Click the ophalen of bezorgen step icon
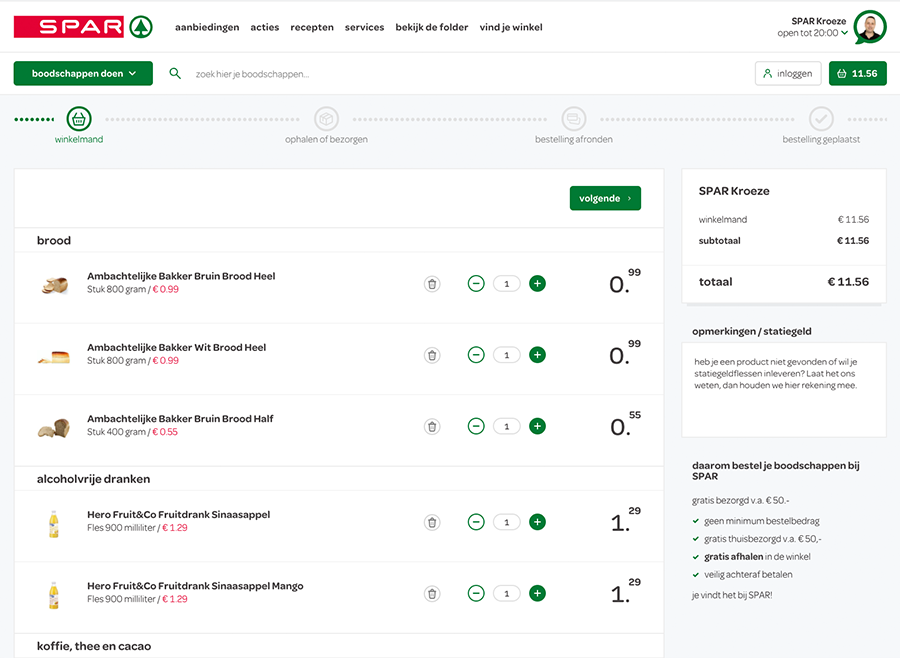Screen dimensions: 900x658 (x=326, y=119)
